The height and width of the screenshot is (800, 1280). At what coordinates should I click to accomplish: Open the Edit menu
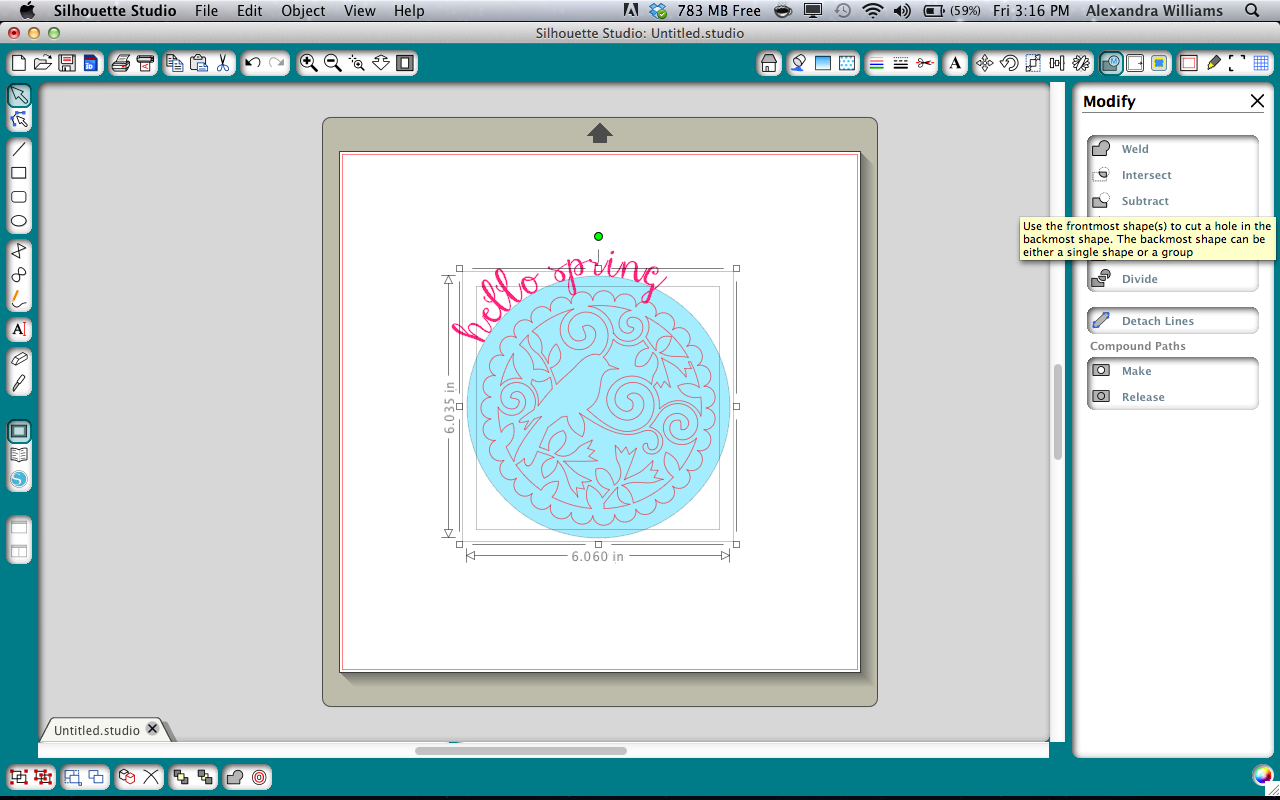(x=250, y=11)
